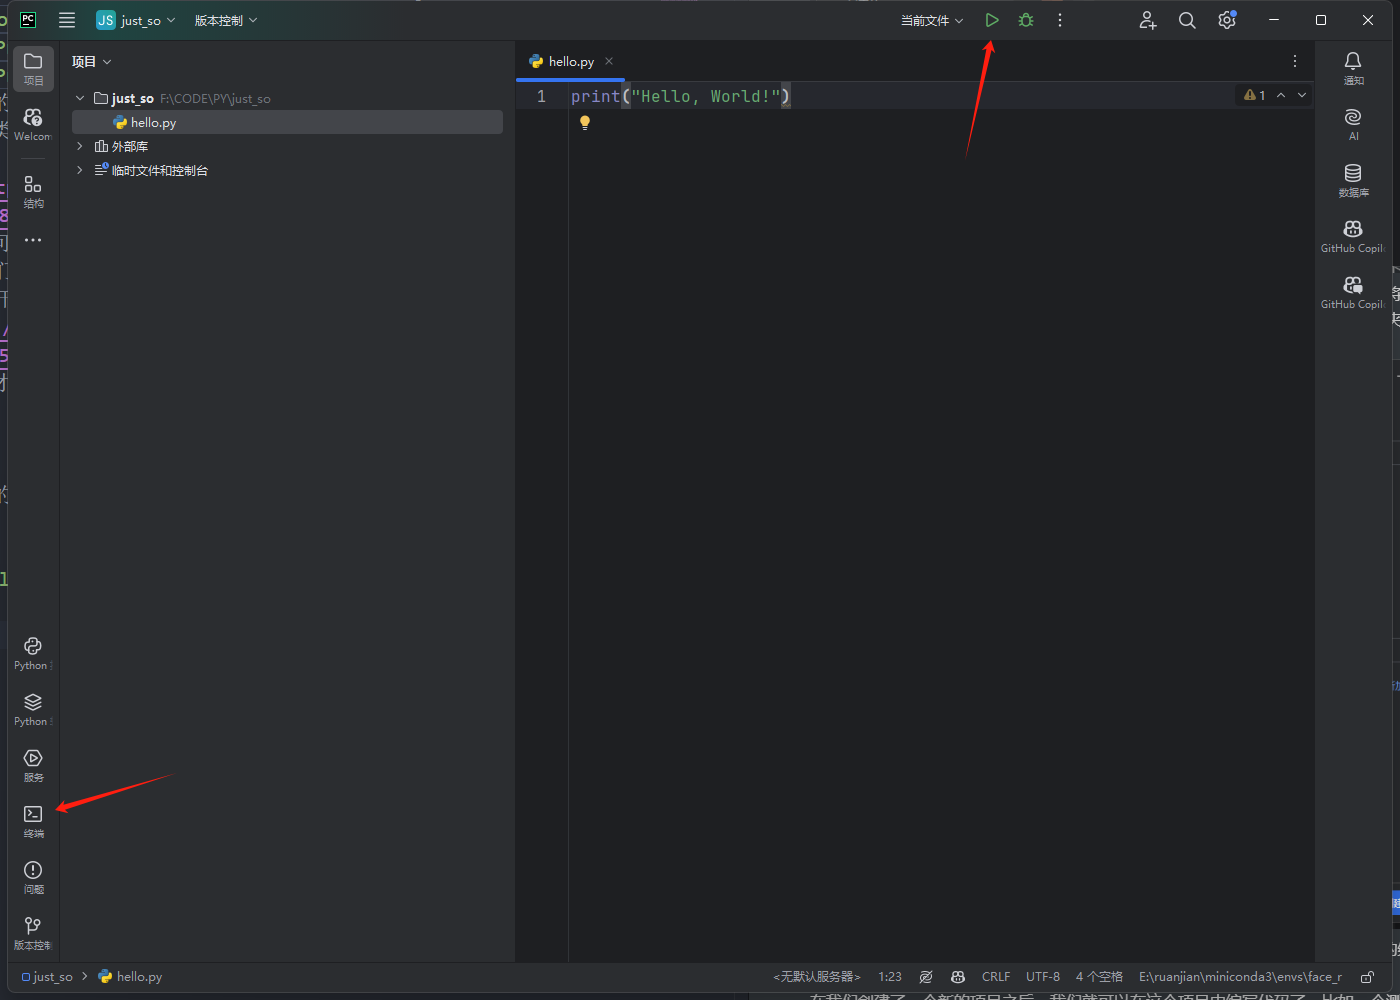The image size is (1400, 1000).
Task: Toggle the GitHub Copilot status bar icon
Action: (958, 977)
